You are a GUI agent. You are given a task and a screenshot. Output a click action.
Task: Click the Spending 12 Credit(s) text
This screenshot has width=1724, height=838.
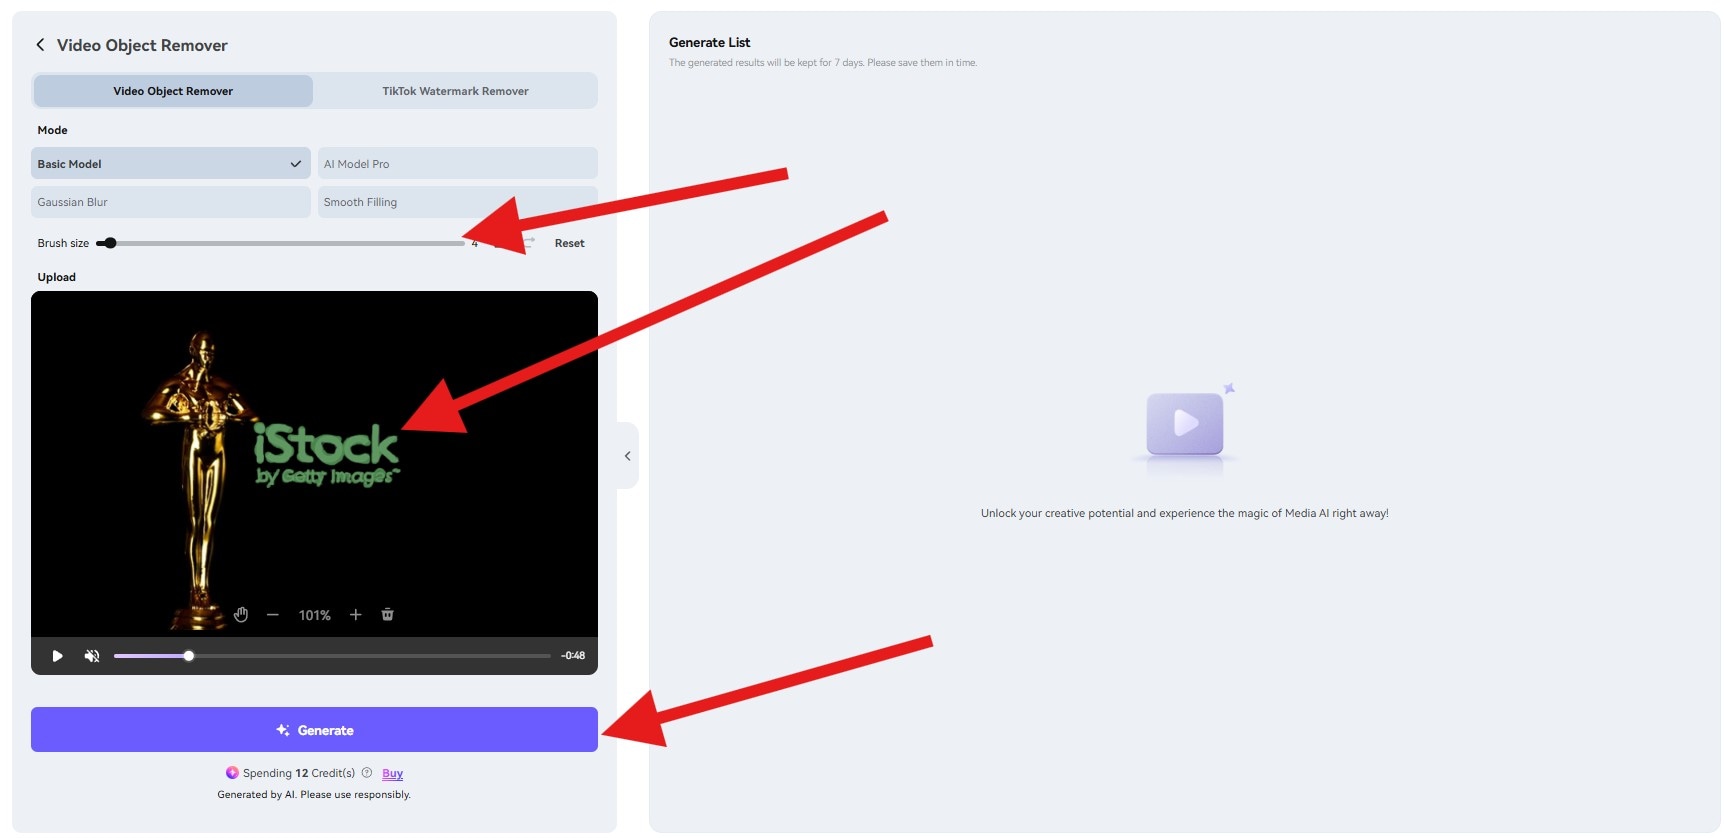pos(299,773)
